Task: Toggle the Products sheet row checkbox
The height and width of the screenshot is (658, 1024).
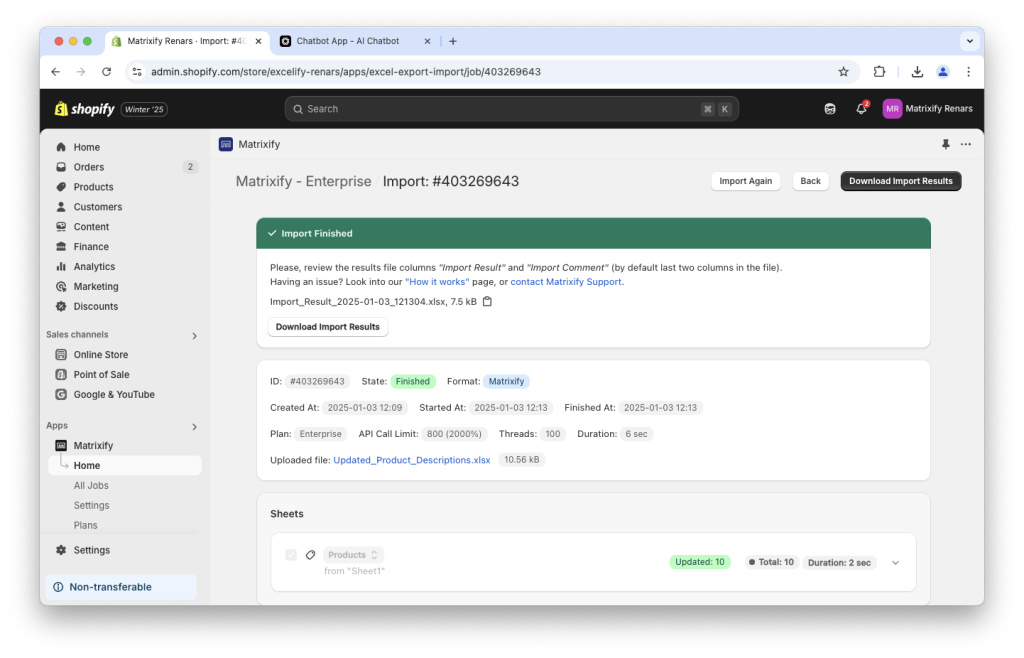Action: click(291, 554)
